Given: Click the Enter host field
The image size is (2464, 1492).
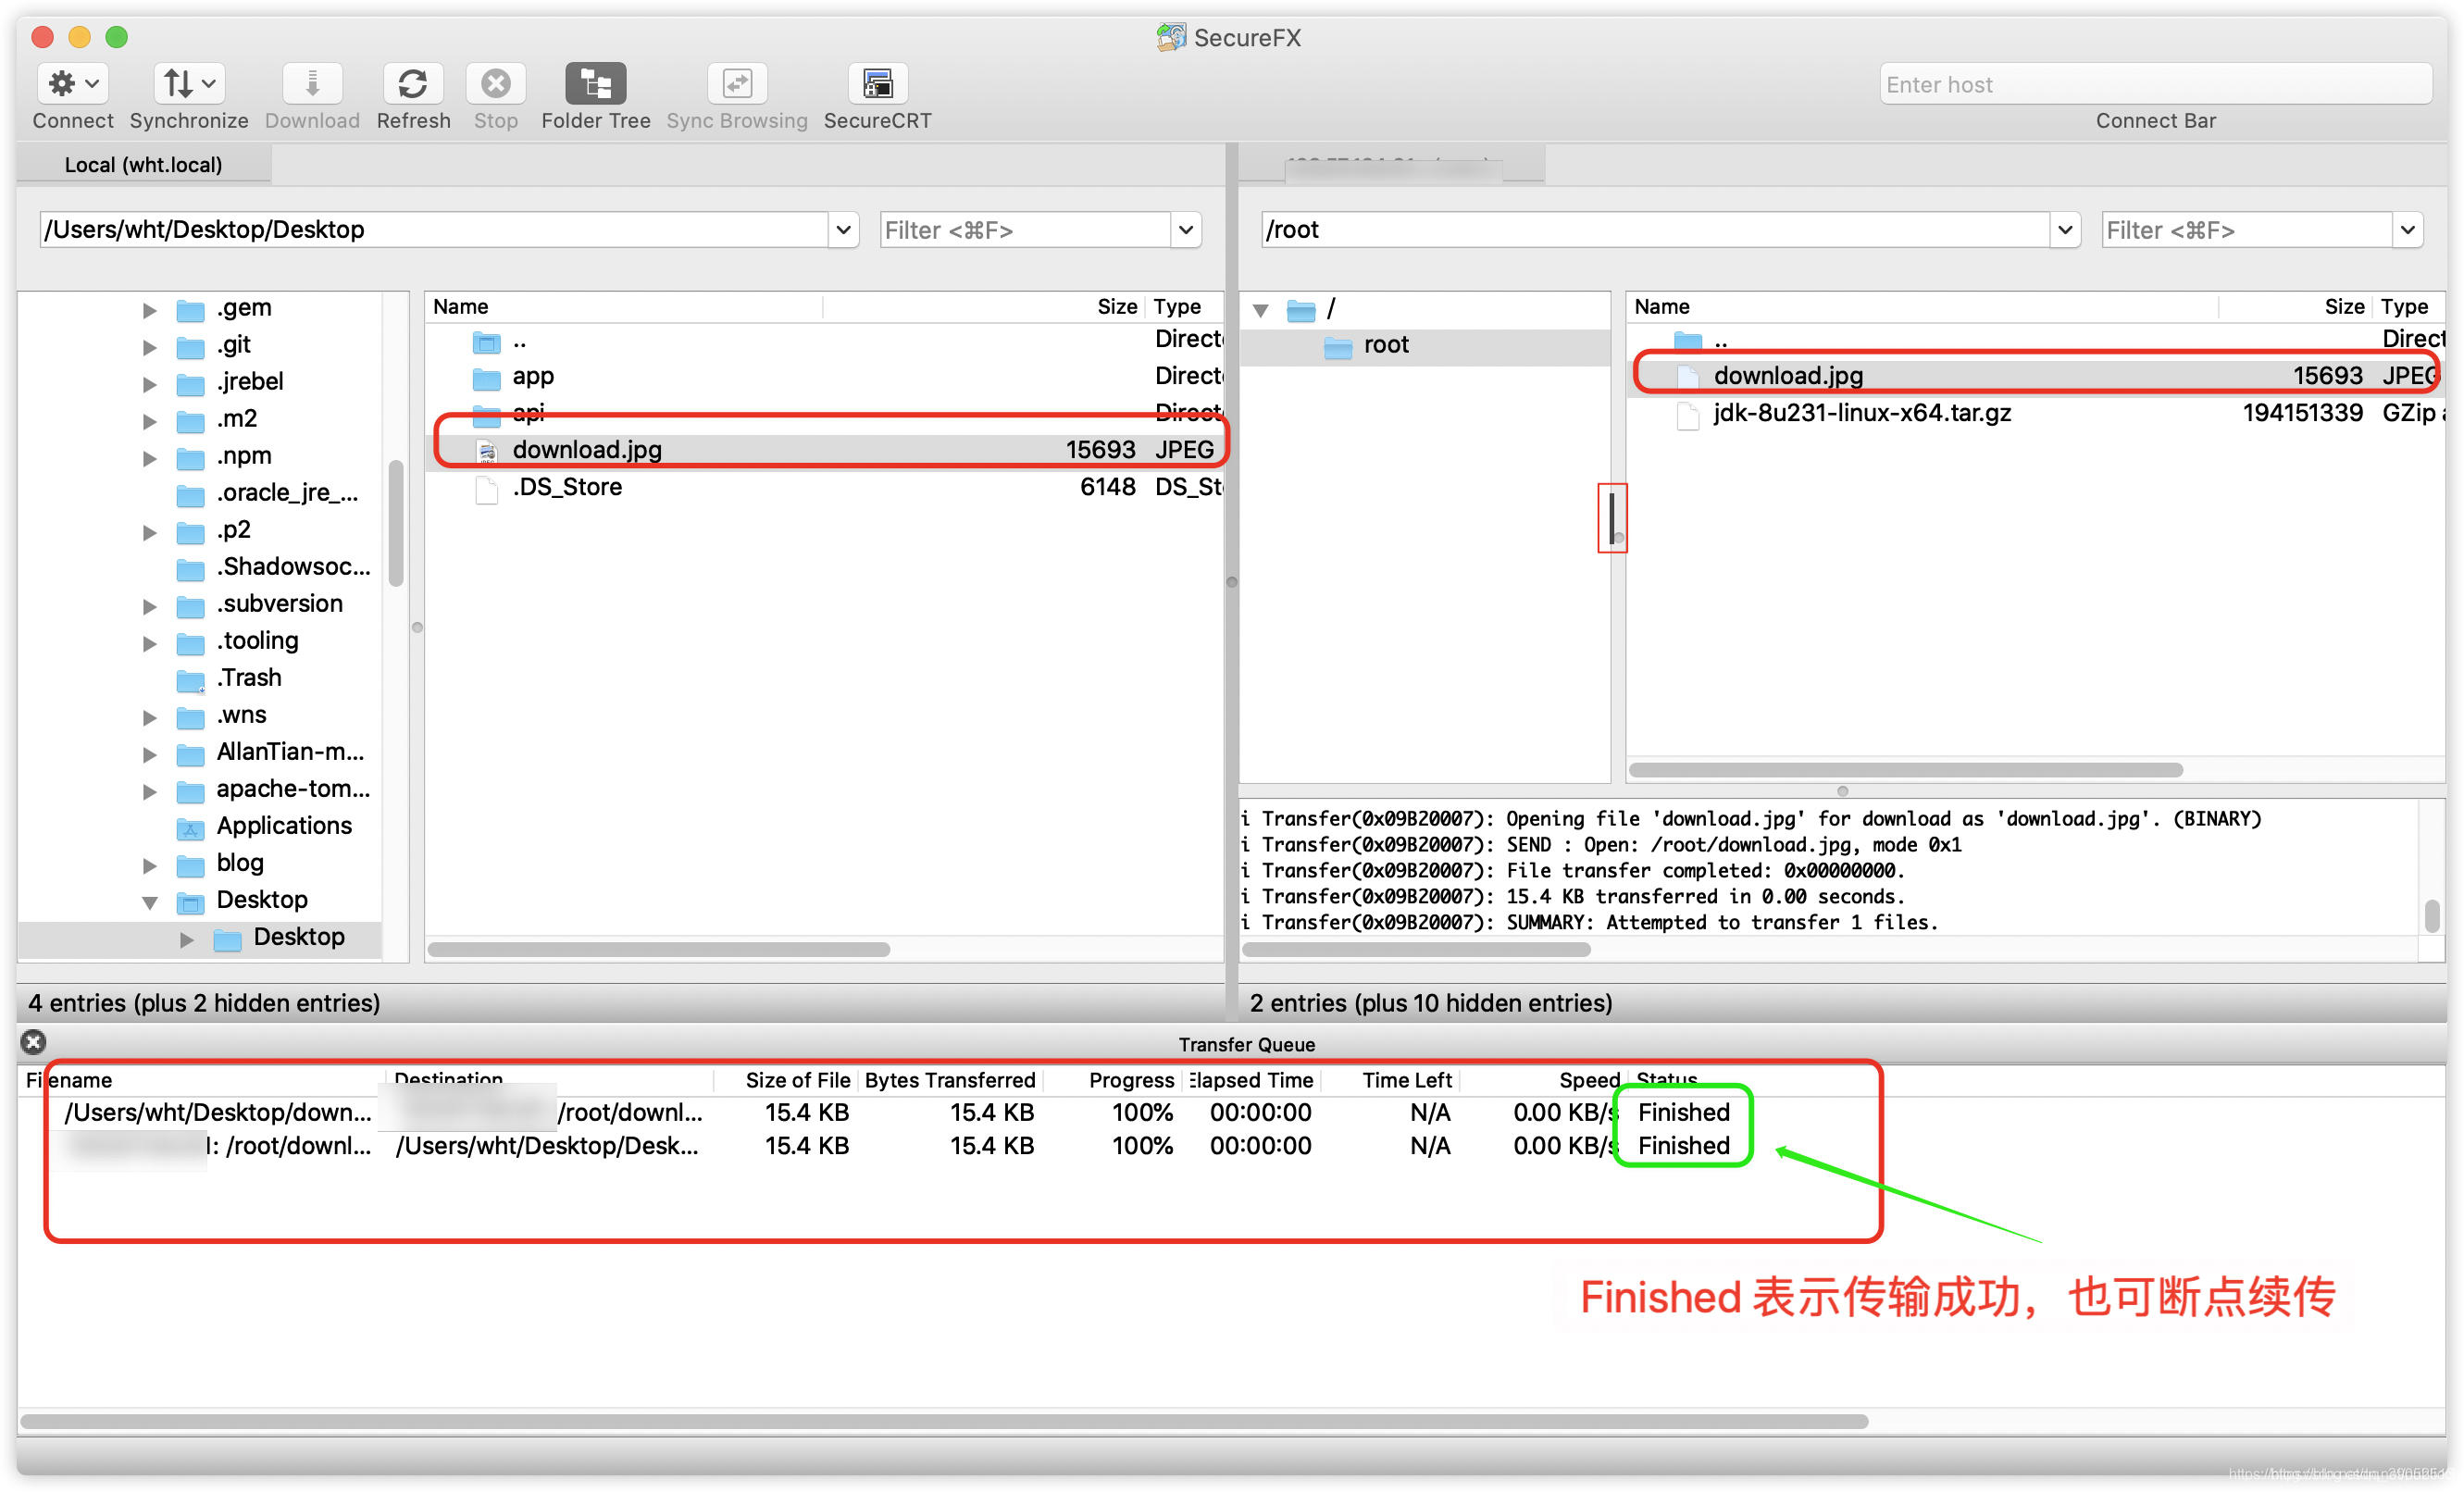Looking at the screenshot, I should pyautogui.click(x=2155, y=84).
